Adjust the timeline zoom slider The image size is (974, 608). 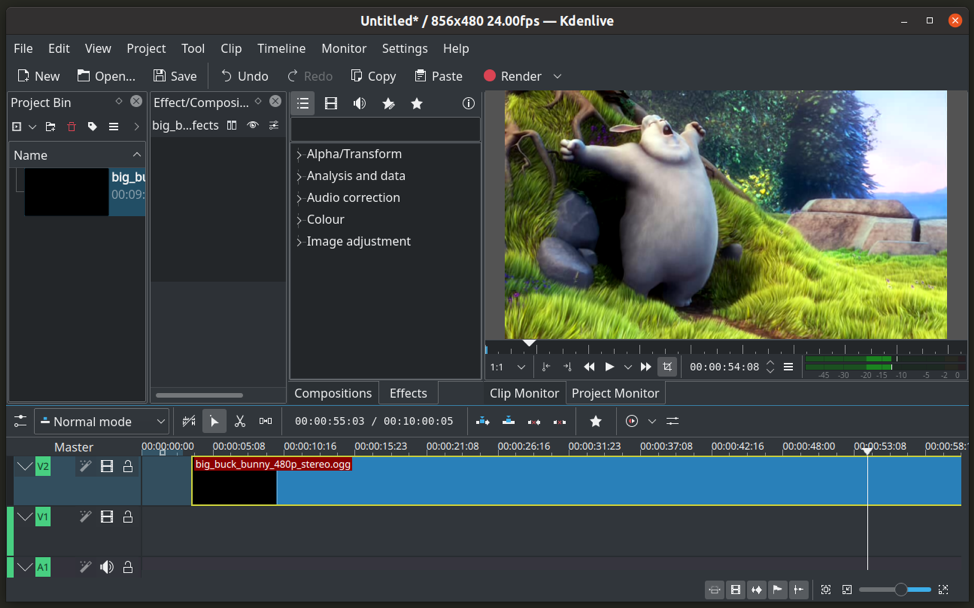tap(900, 590)
